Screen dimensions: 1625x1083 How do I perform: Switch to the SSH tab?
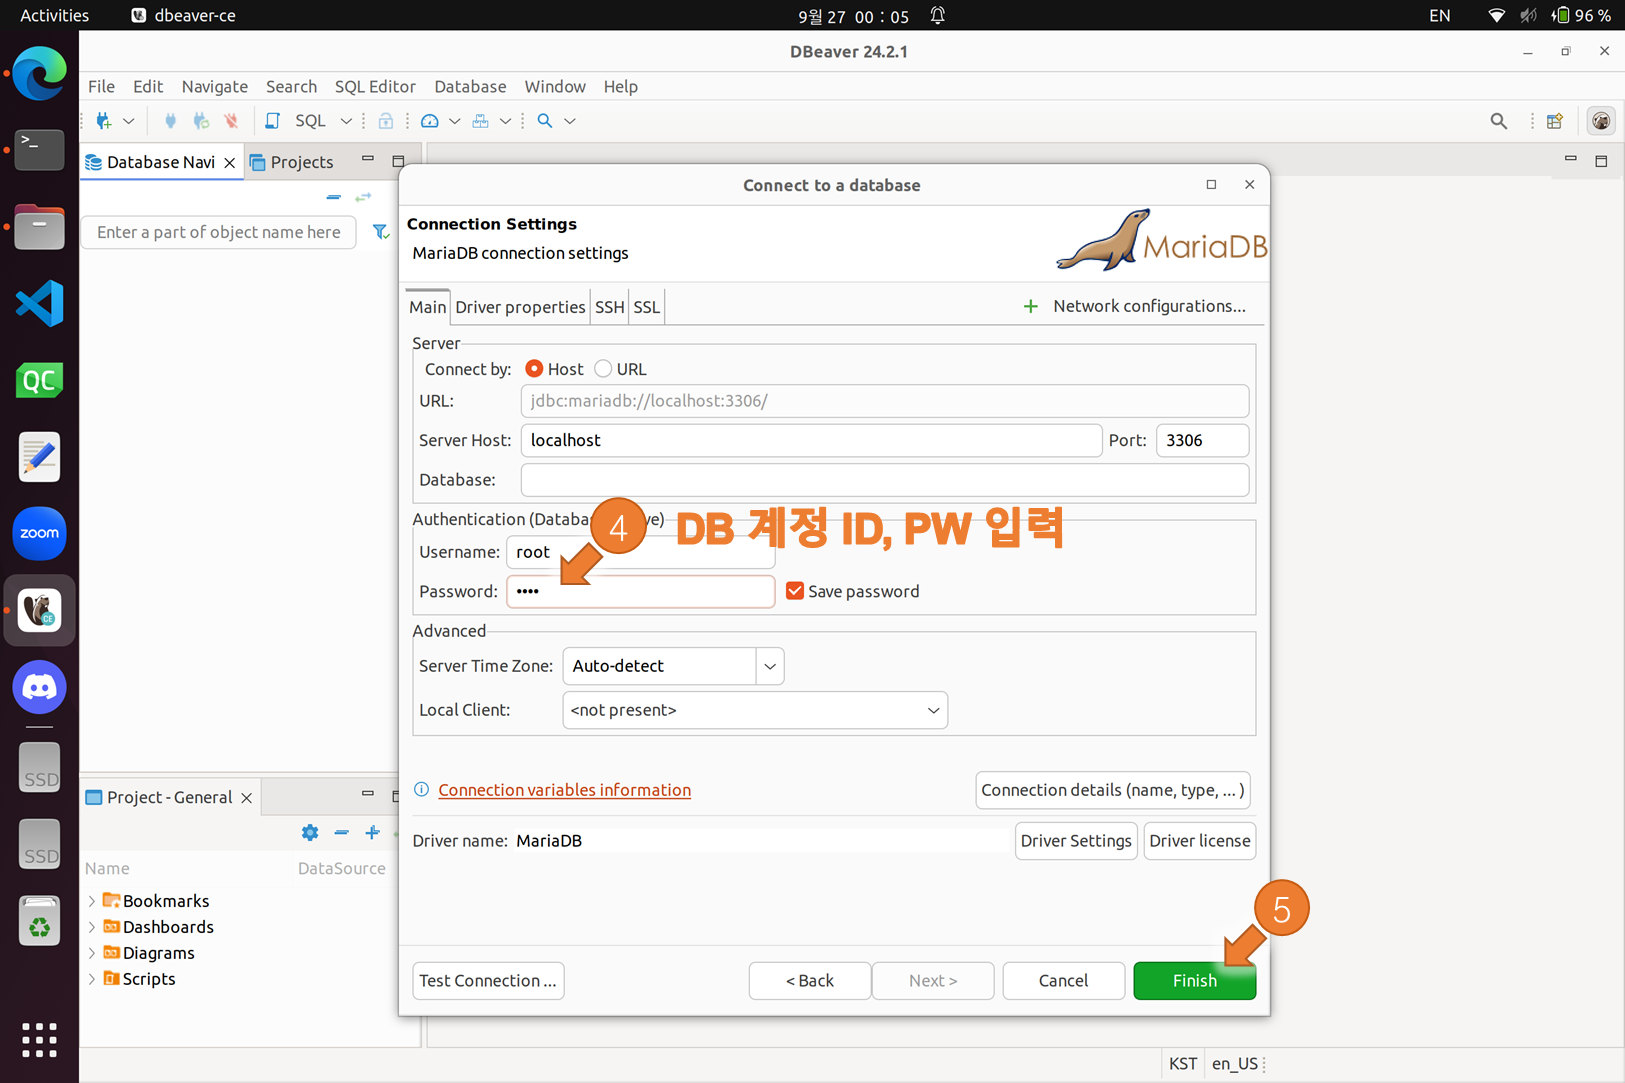(609, 307)
